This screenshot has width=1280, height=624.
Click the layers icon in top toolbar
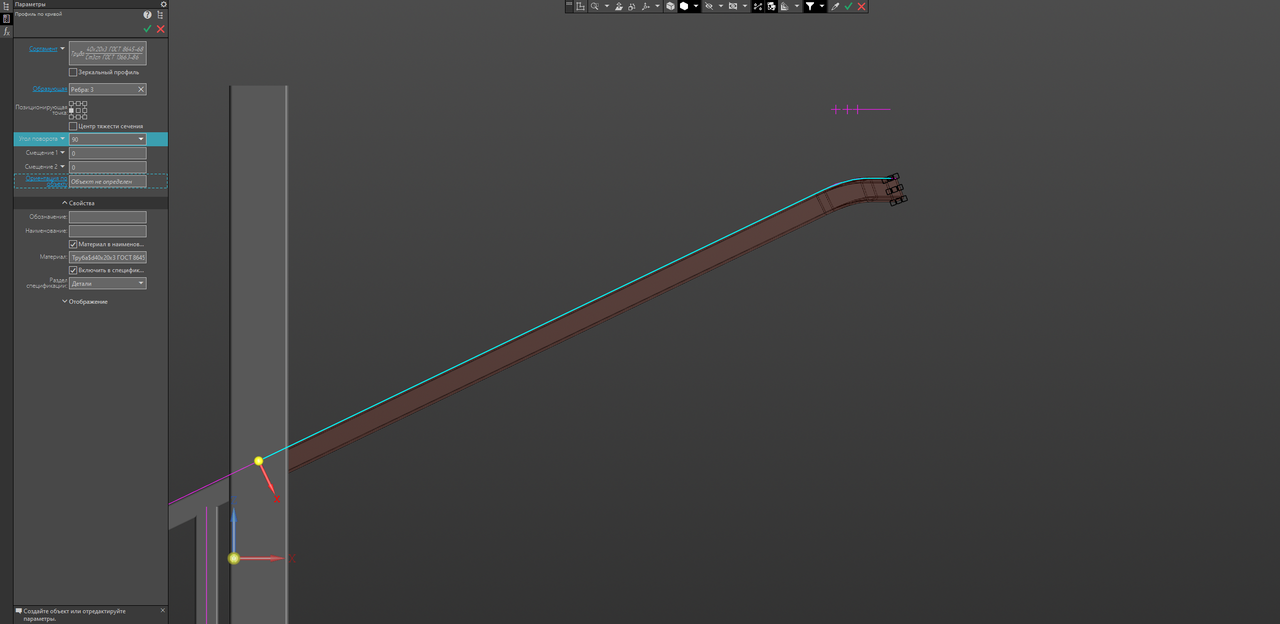[x=785, y=6]
